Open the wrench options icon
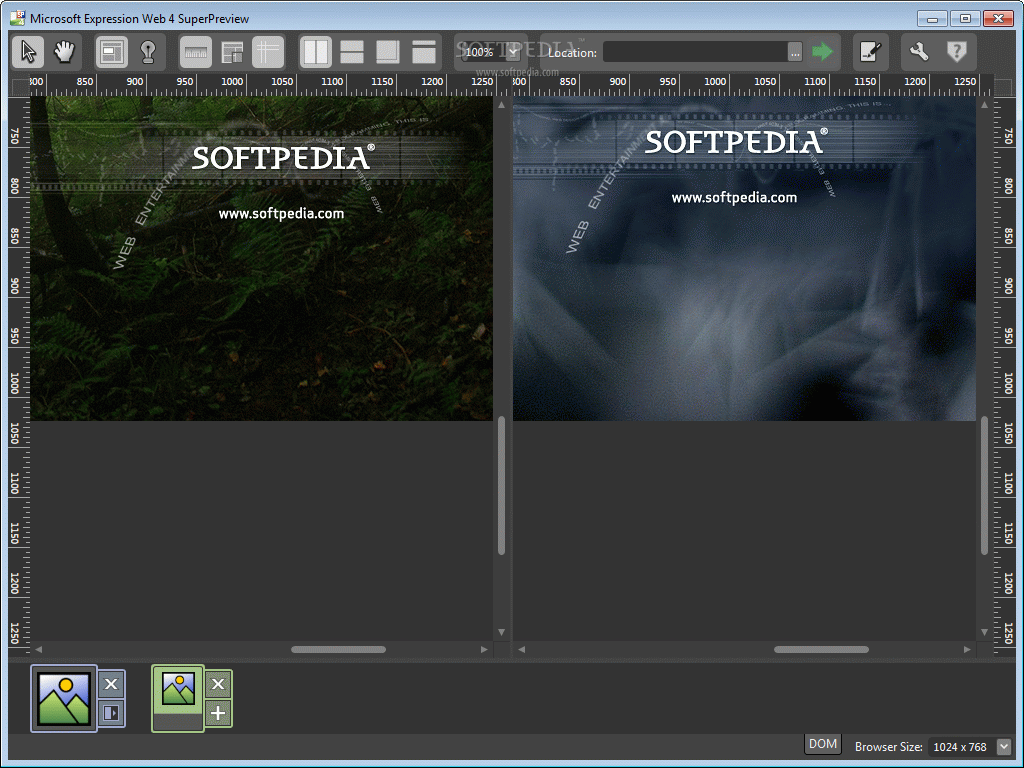The image size is (1024, 768). coord(920,52)
